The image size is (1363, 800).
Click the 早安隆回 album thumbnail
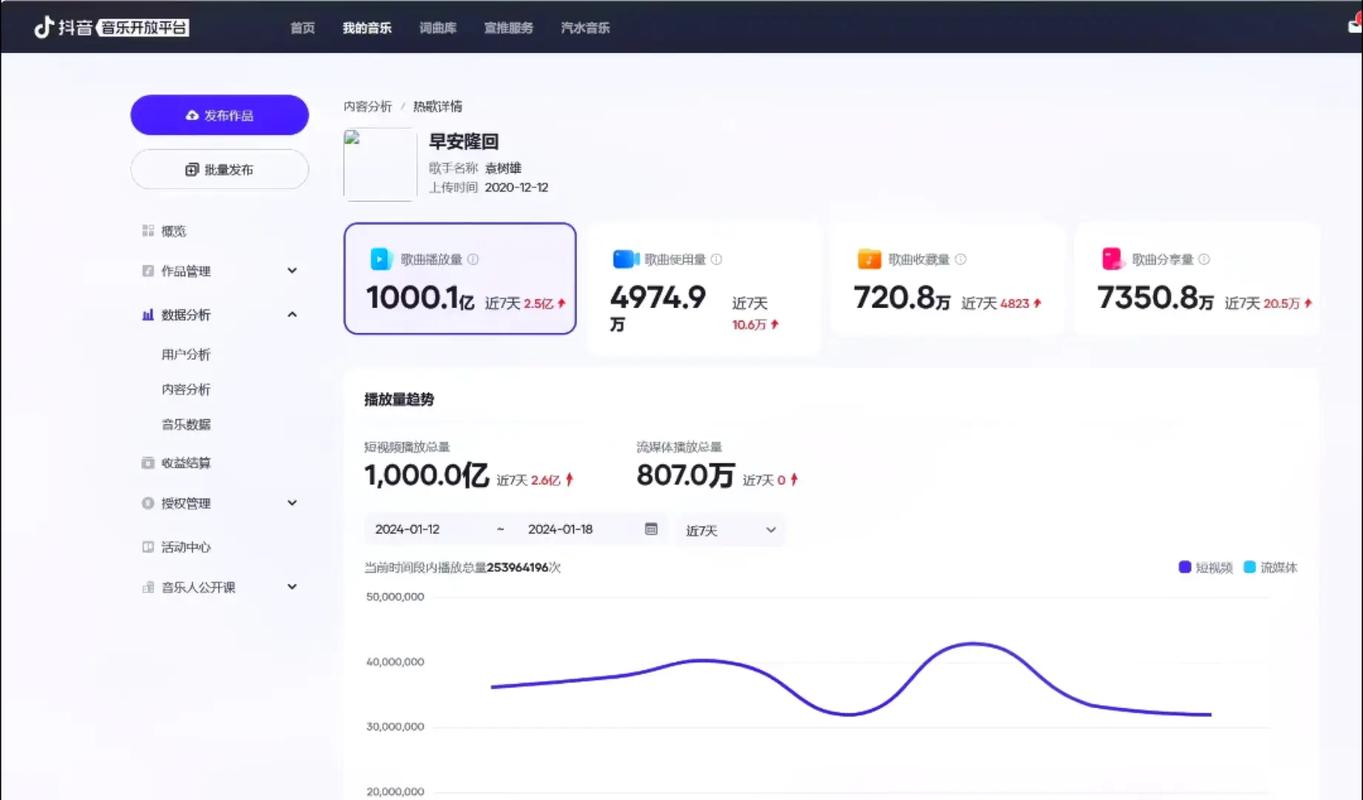[379, 164]
